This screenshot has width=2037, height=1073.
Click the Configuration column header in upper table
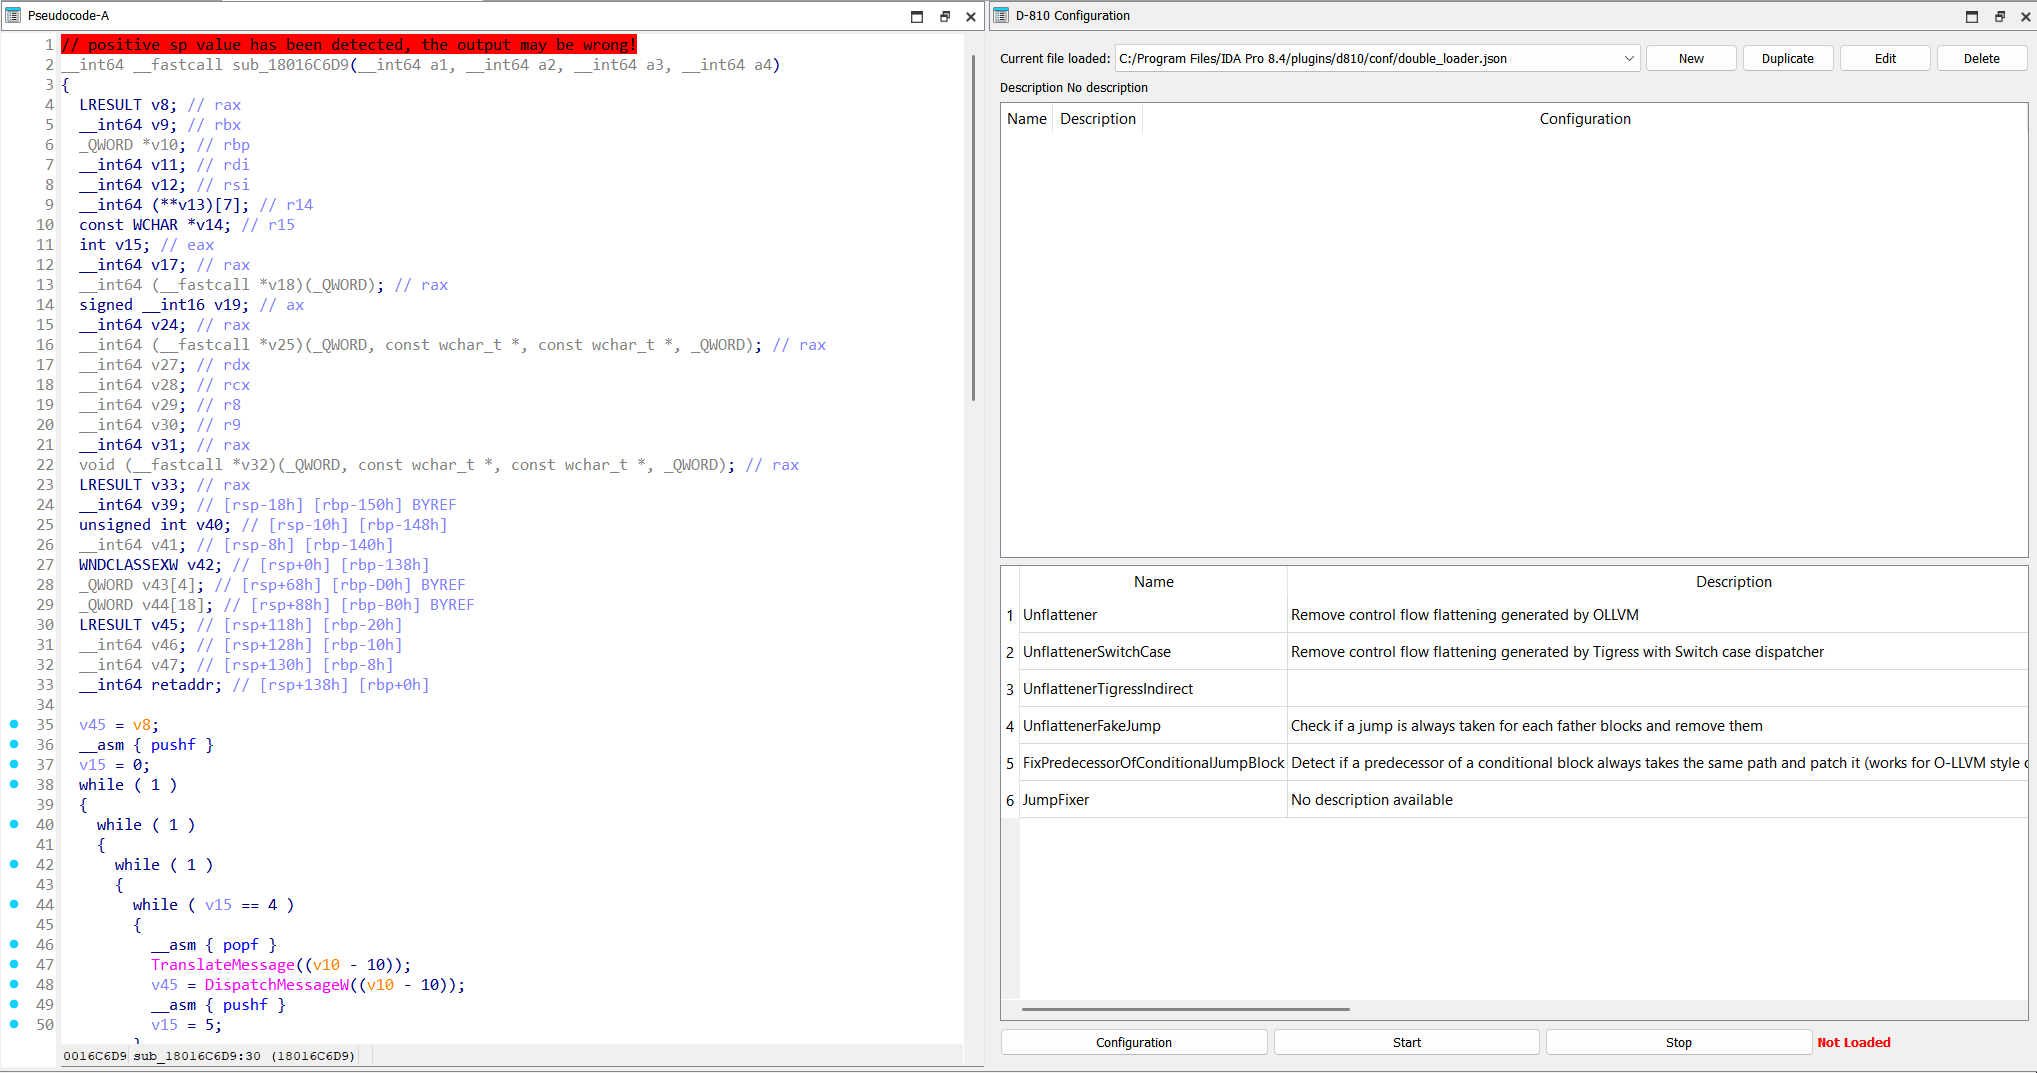(1584, 119)
